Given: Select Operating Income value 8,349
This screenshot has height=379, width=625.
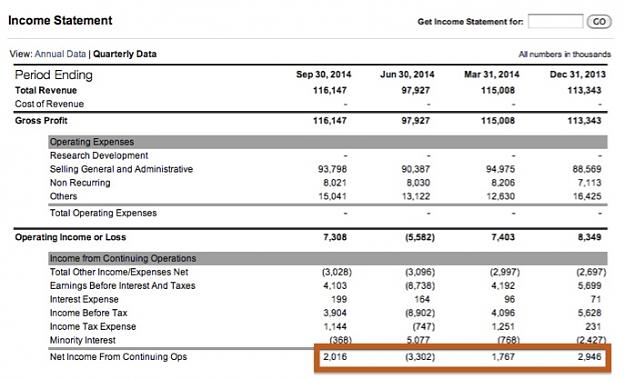Looking at the screenshot, I should click(590, 237).
